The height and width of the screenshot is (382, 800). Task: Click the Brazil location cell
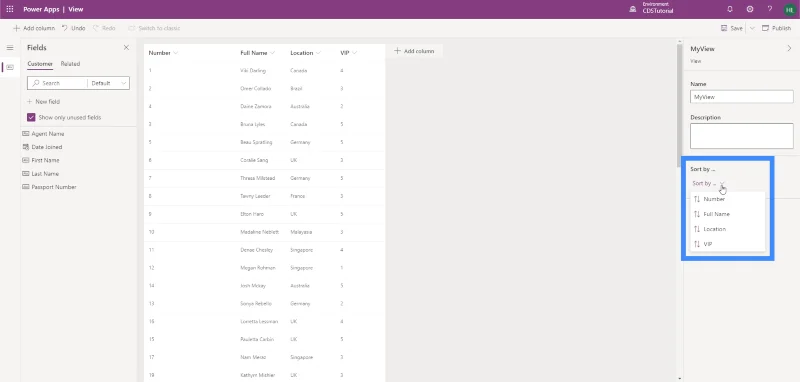click(296, 88)
